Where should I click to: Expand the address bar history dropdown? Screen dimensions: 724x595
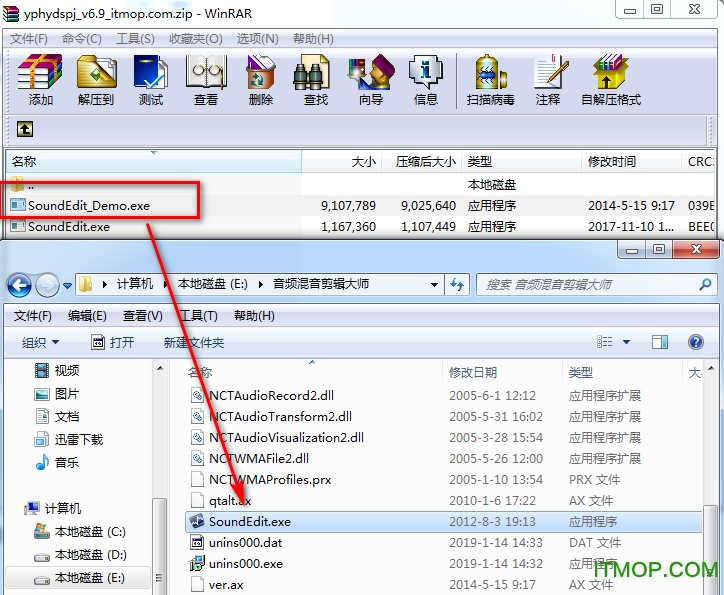pos(434,284)
